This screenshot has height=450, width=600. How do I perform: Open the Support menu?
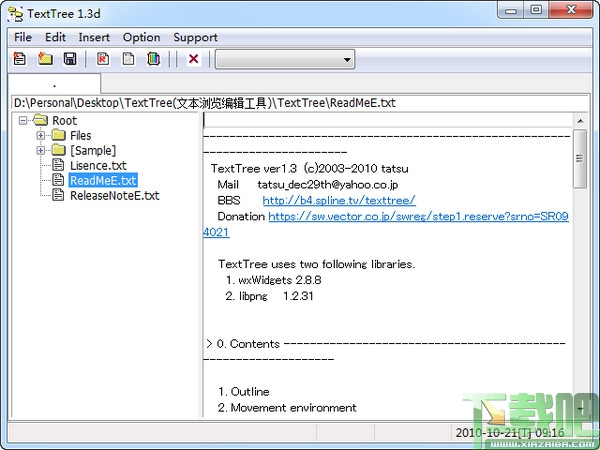196,37
